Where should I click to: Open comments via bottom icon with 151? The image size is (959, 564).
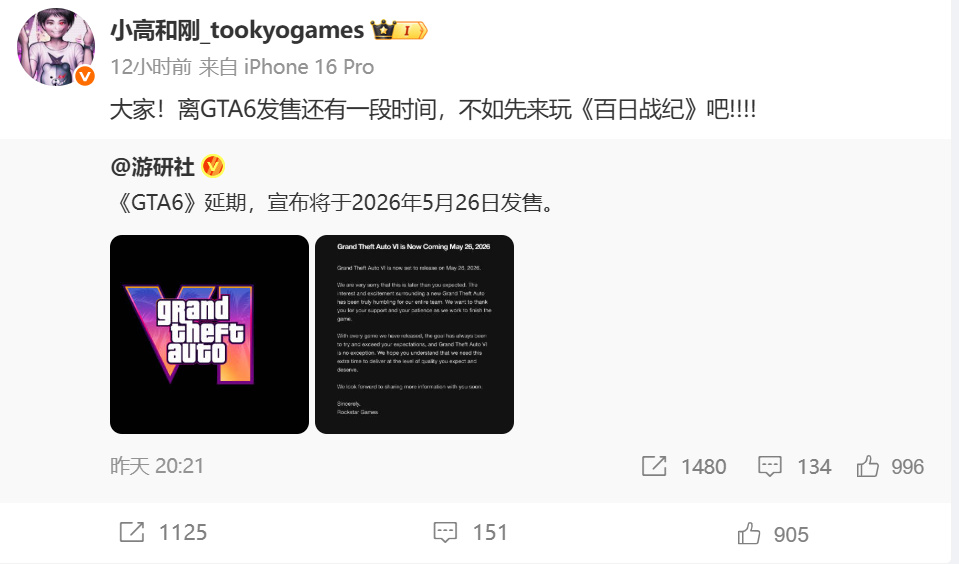point(445,532)
